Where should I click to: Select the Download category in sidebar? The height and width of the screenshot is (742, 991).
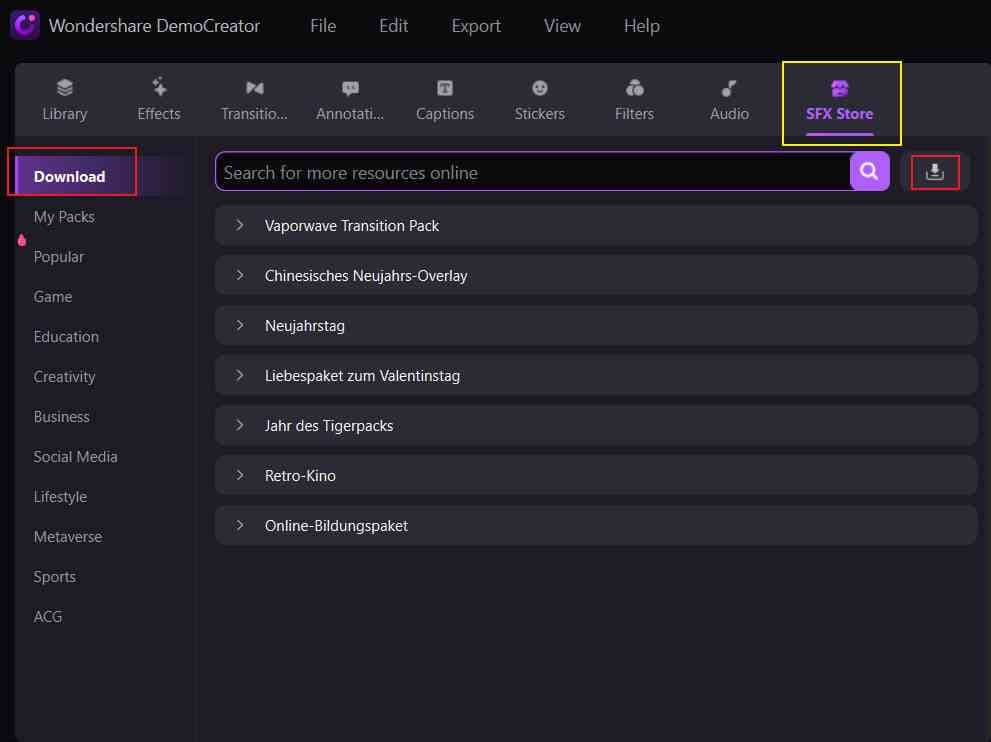[x=70, y=176]
